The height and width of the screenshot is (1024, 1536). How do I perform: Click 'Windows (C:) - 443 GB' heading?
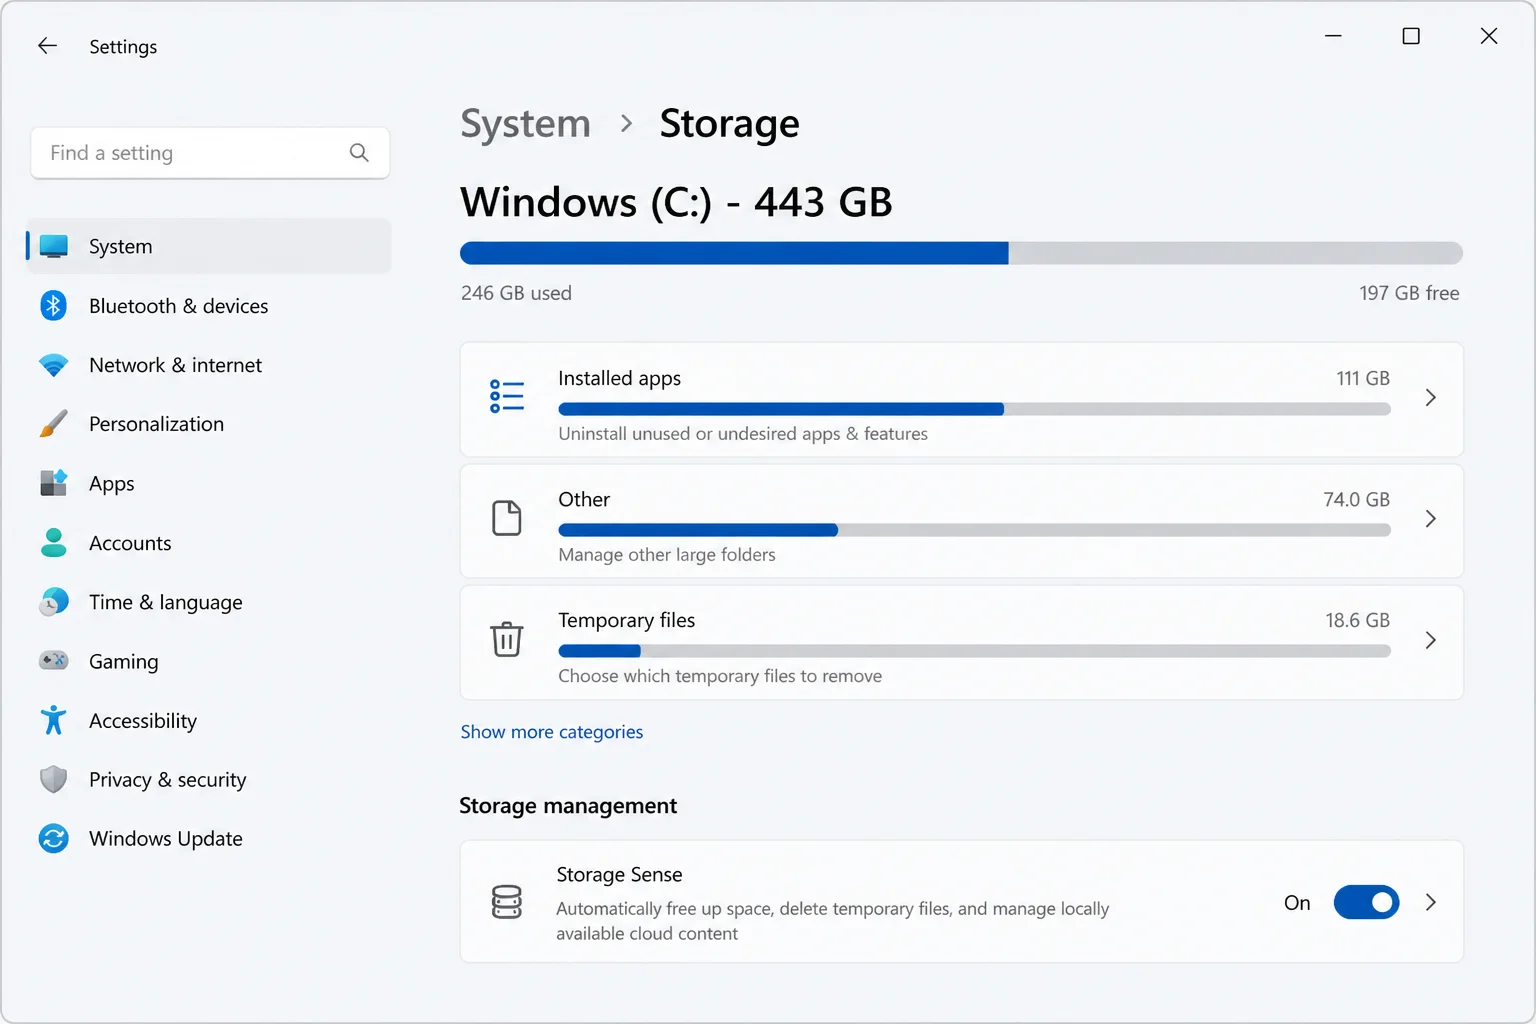click(x=676, y=202)
